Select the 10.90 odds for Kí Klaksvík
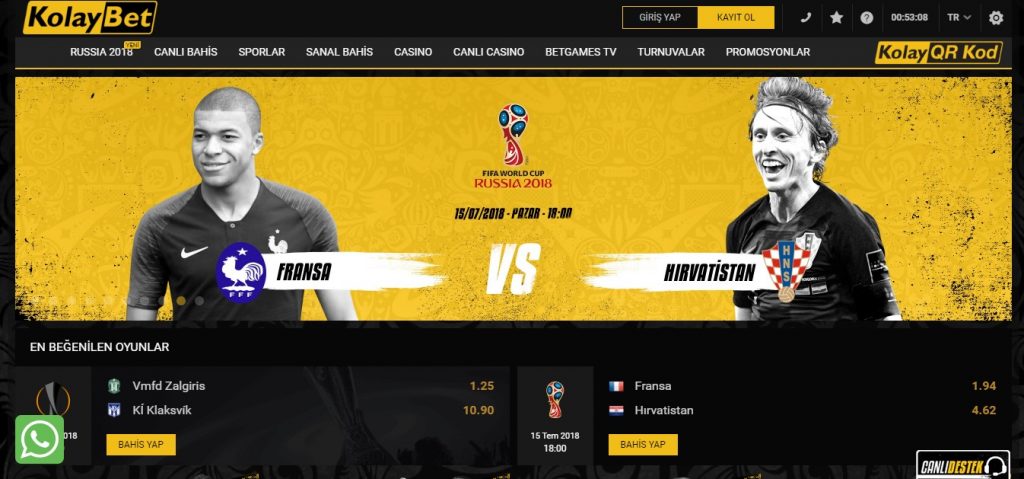The width and height of the screenshot is (1024, 479). (x=478, y=411)
